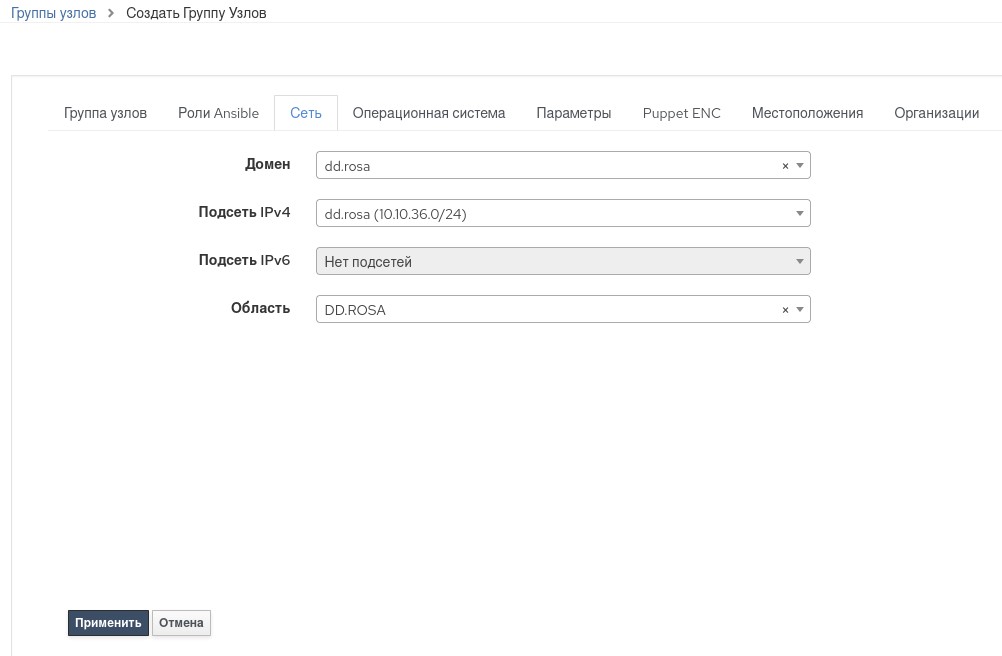1002x656 pixels.
Task: Expand the Область dropdown arrow
Action: click(x=799, y=310)
